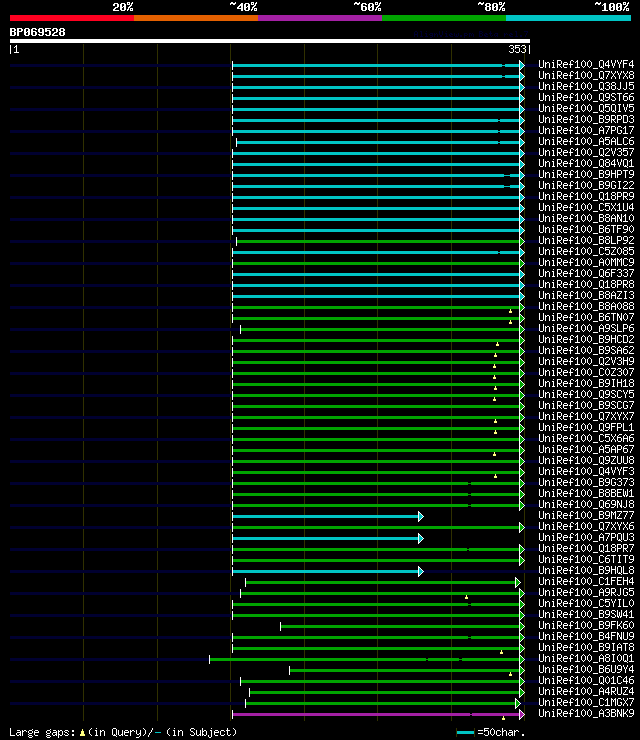Viewport: 640px width, 740px height.
Task: Select the UniRef100_C5X1U4 label
Action: click(x=586, y=207)
